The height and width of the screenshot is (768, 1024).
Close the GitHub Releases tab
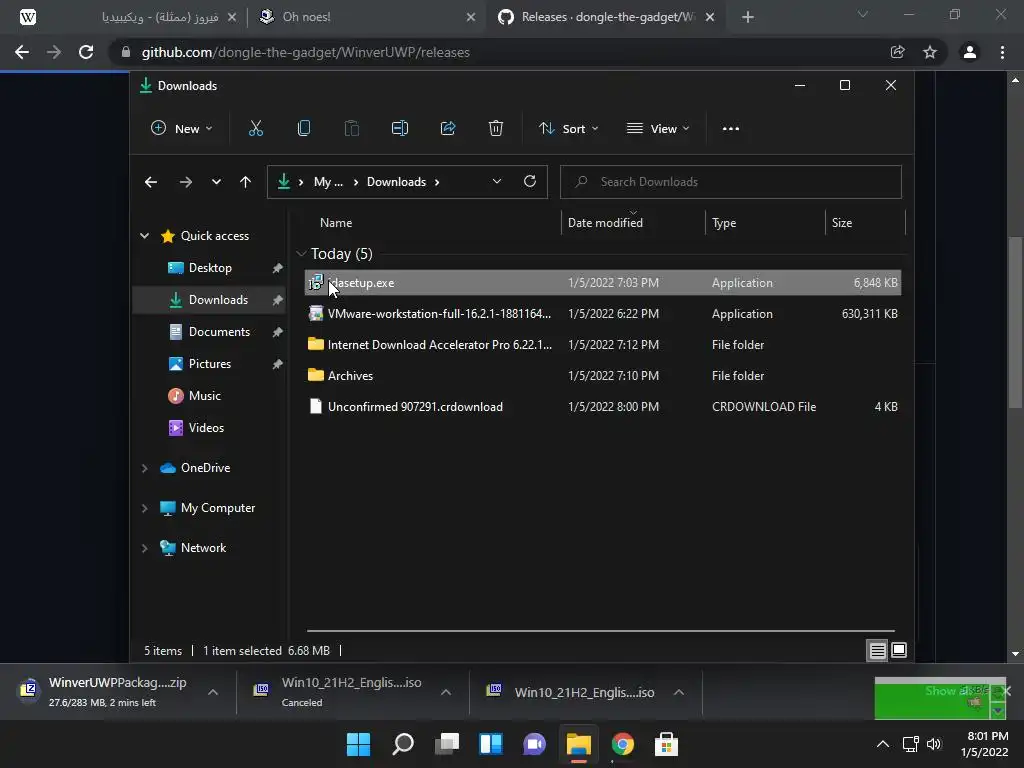pos(710,17)
